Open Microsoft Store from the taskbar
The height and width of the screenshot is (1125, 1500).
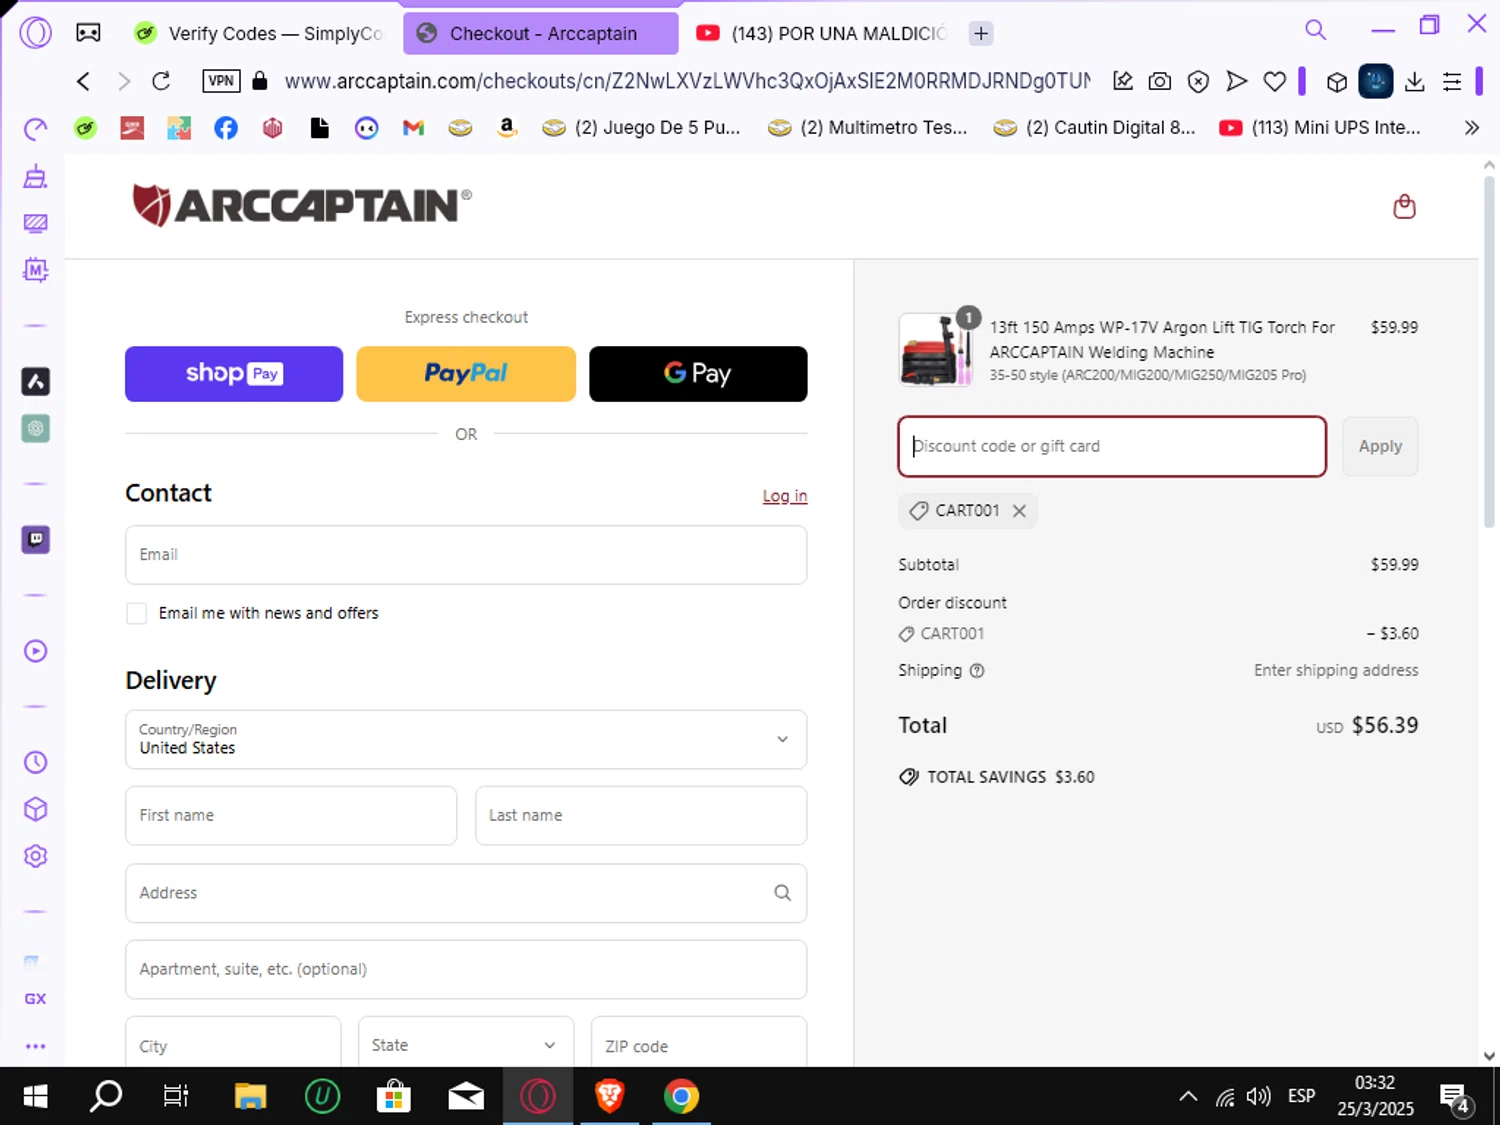394,1097
